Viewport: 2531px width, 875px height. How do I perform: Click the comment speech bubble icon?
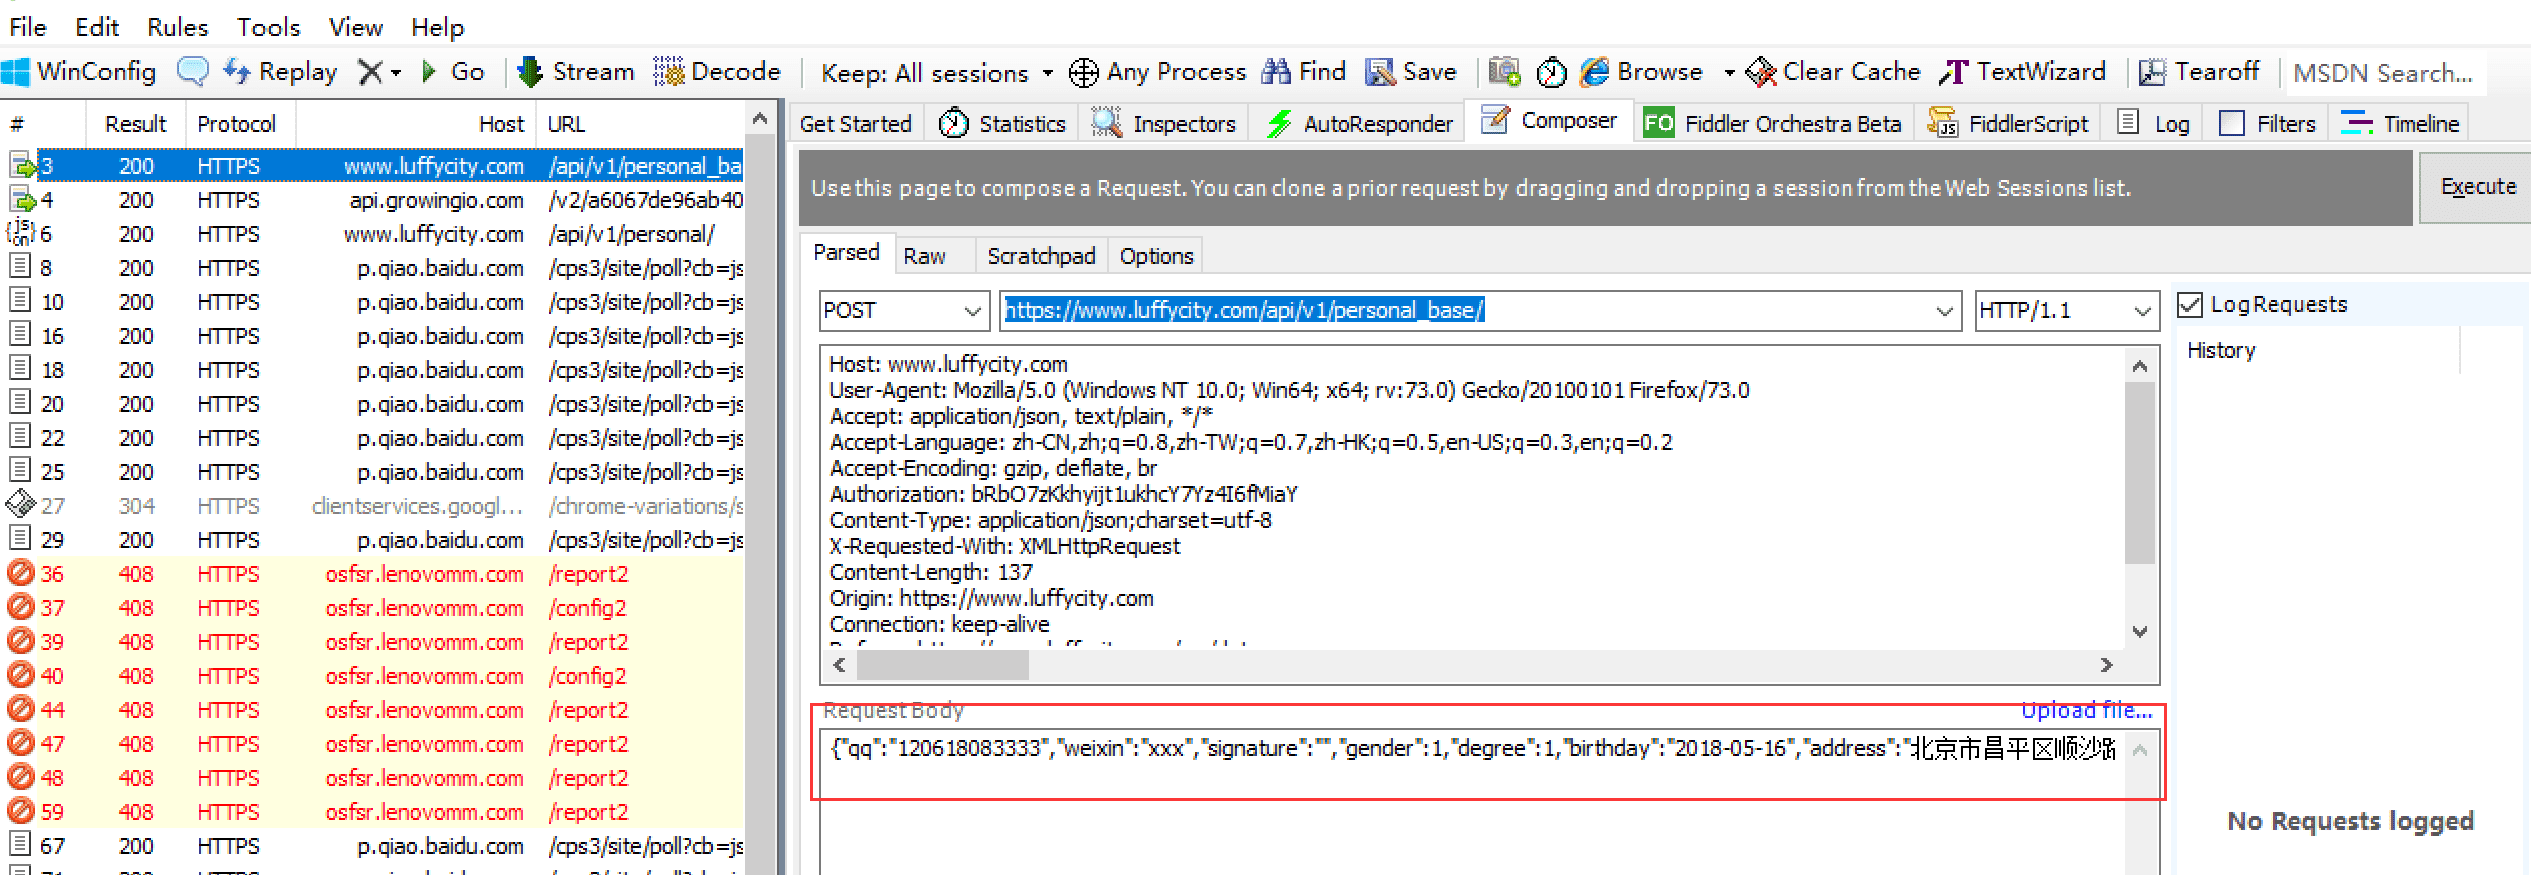tap(192, 72)
